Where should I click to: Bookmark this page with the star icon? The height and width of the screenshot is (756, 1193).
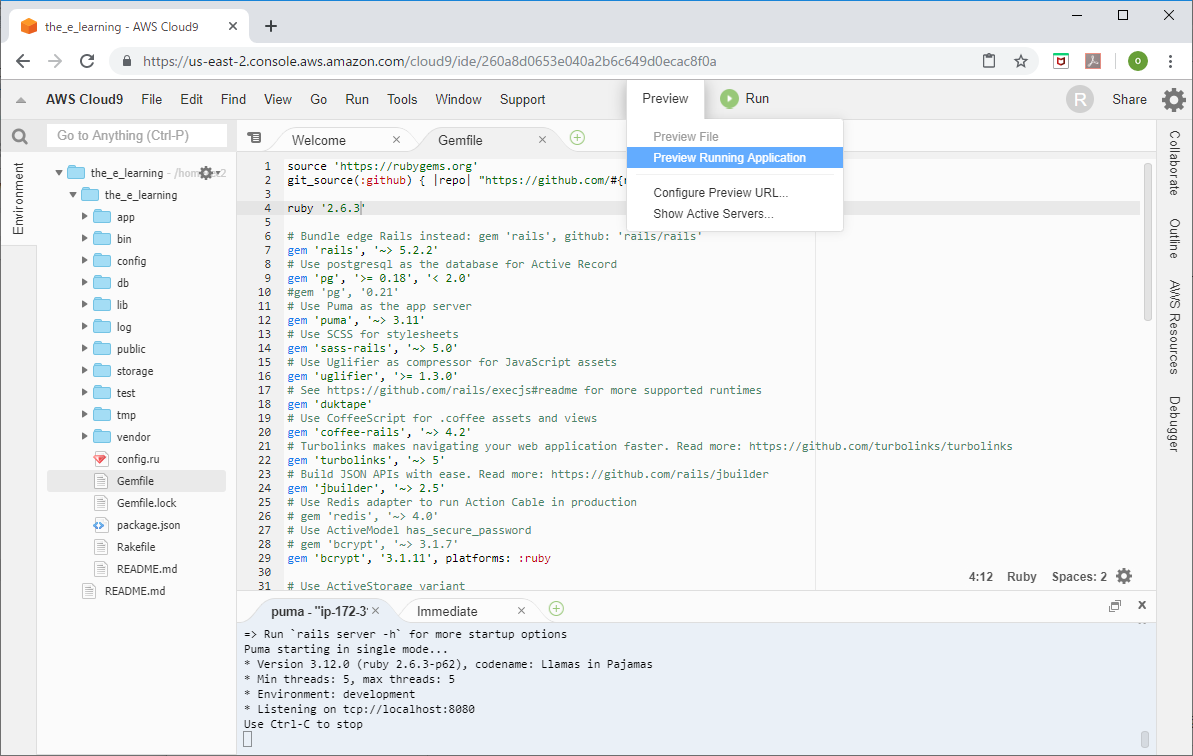(x=1021, y=61)
